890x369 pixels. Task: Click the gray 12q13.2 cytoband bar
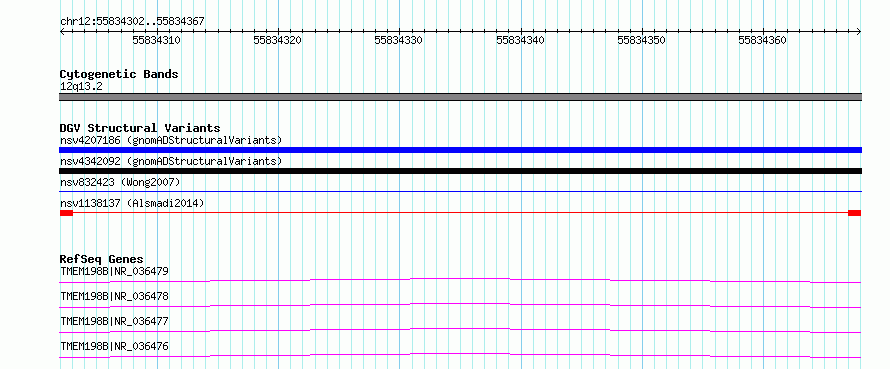[460, 97]
